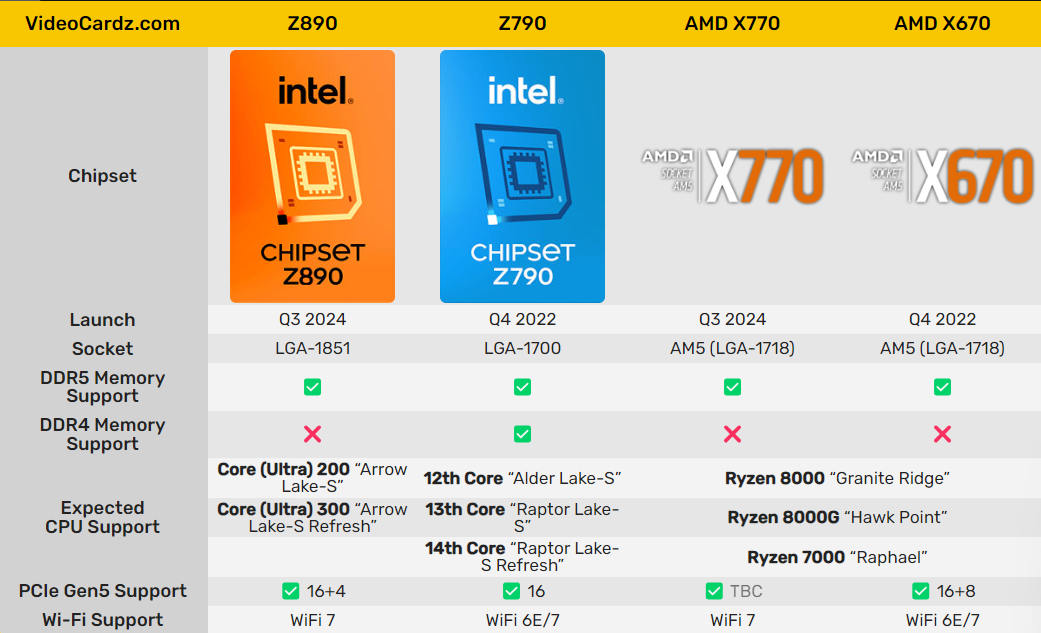Click the AMD X670 logo

[943, 175]
